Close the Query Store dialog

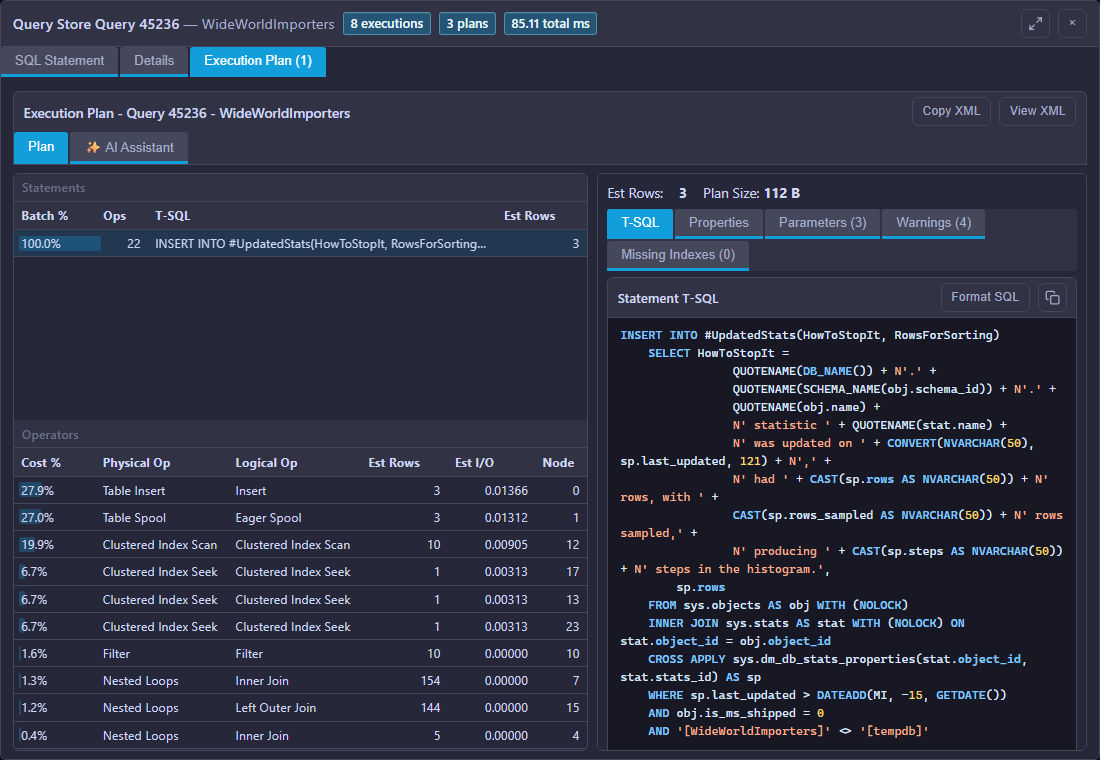point(1072,24)
